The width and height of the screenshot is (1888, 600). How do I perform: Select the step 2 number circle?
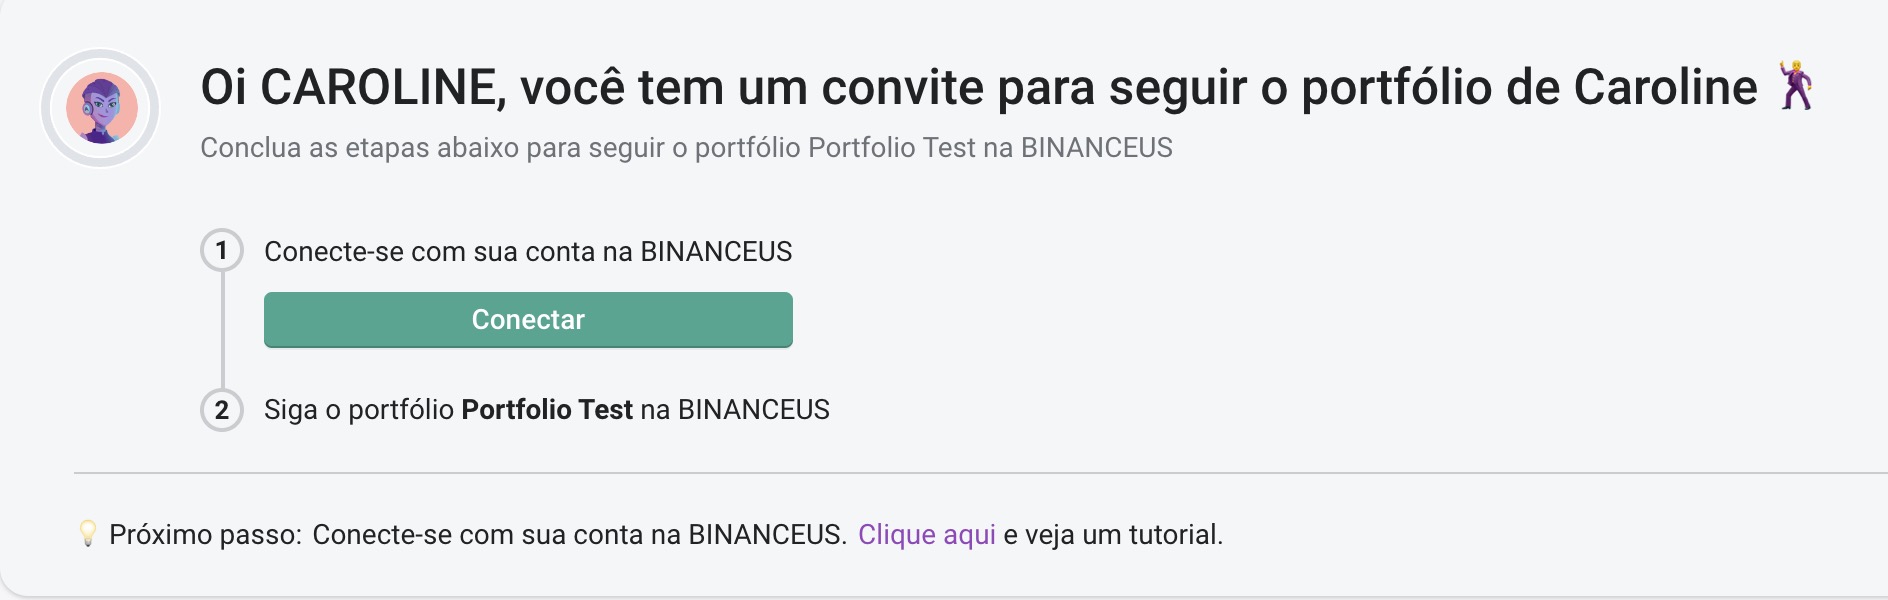222,410
